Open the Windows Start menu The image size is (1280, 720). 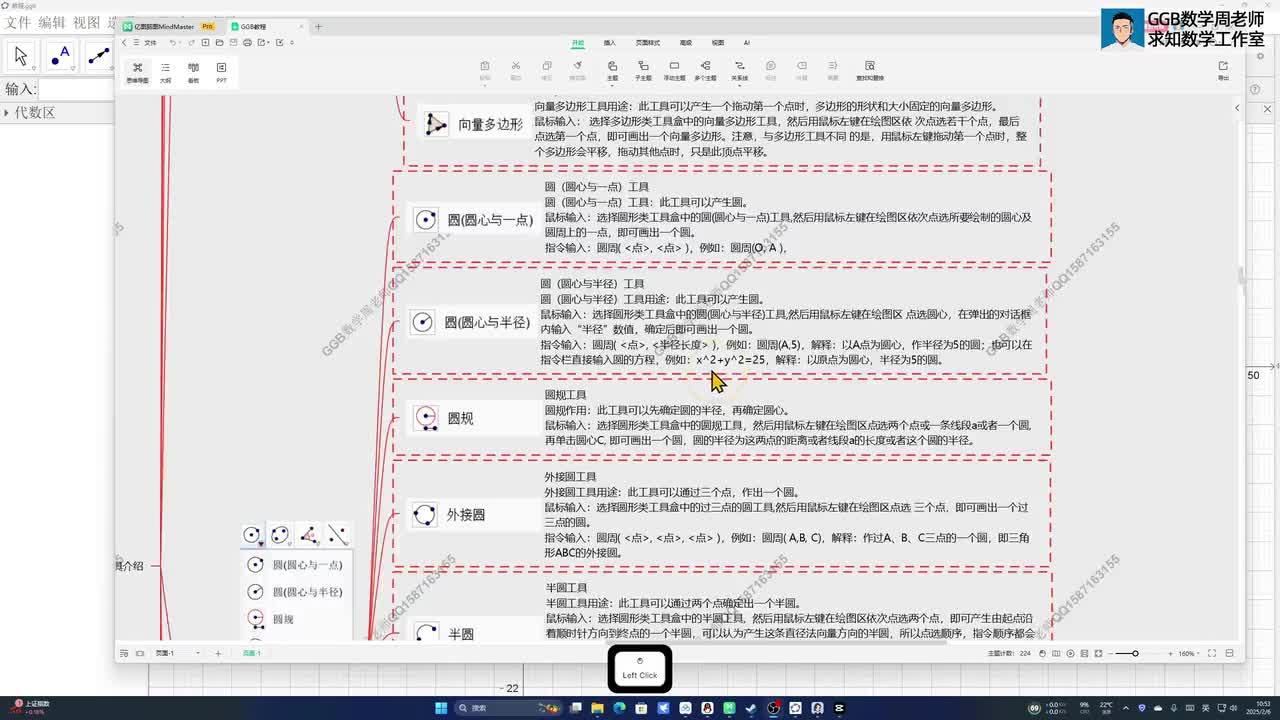coord(441,708)
